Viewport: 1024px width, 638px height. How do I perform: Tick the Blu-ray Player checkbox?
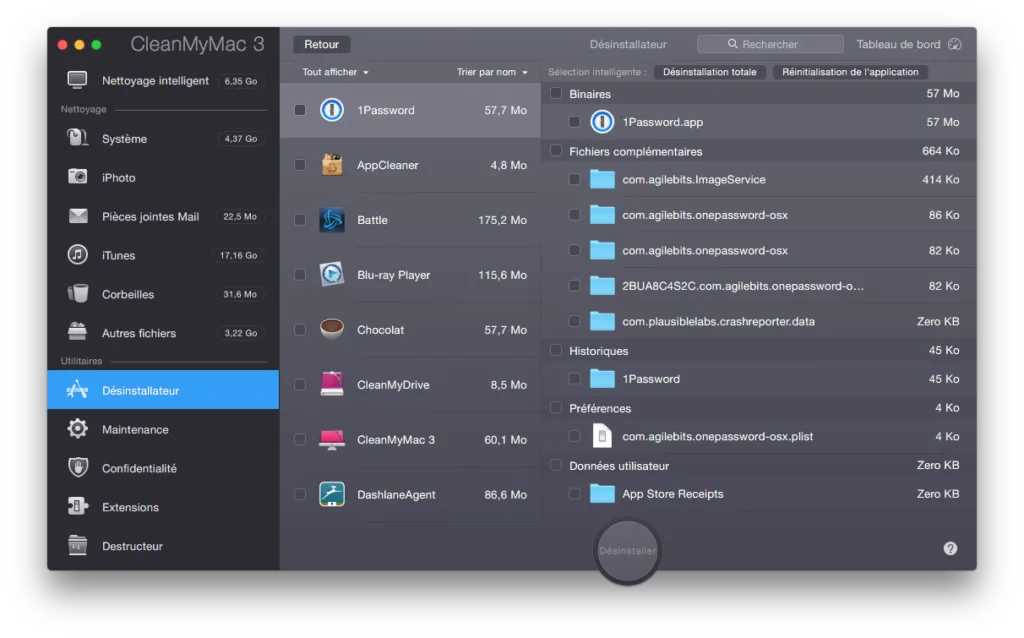pyautogui.click(x=300, y=274)
